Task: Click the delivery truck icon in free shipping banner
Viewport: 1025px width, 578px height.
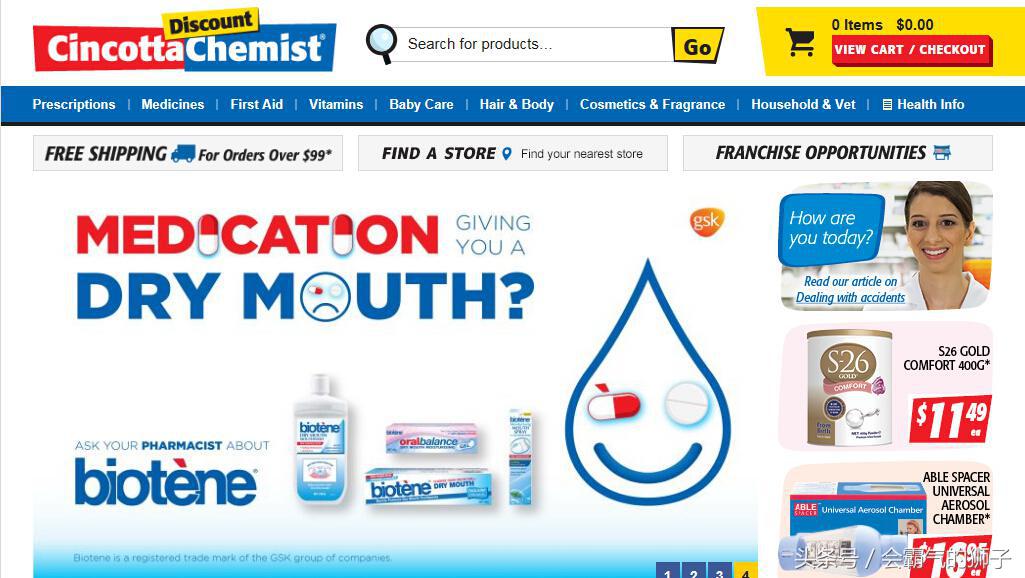Action: tap(183, 154)
